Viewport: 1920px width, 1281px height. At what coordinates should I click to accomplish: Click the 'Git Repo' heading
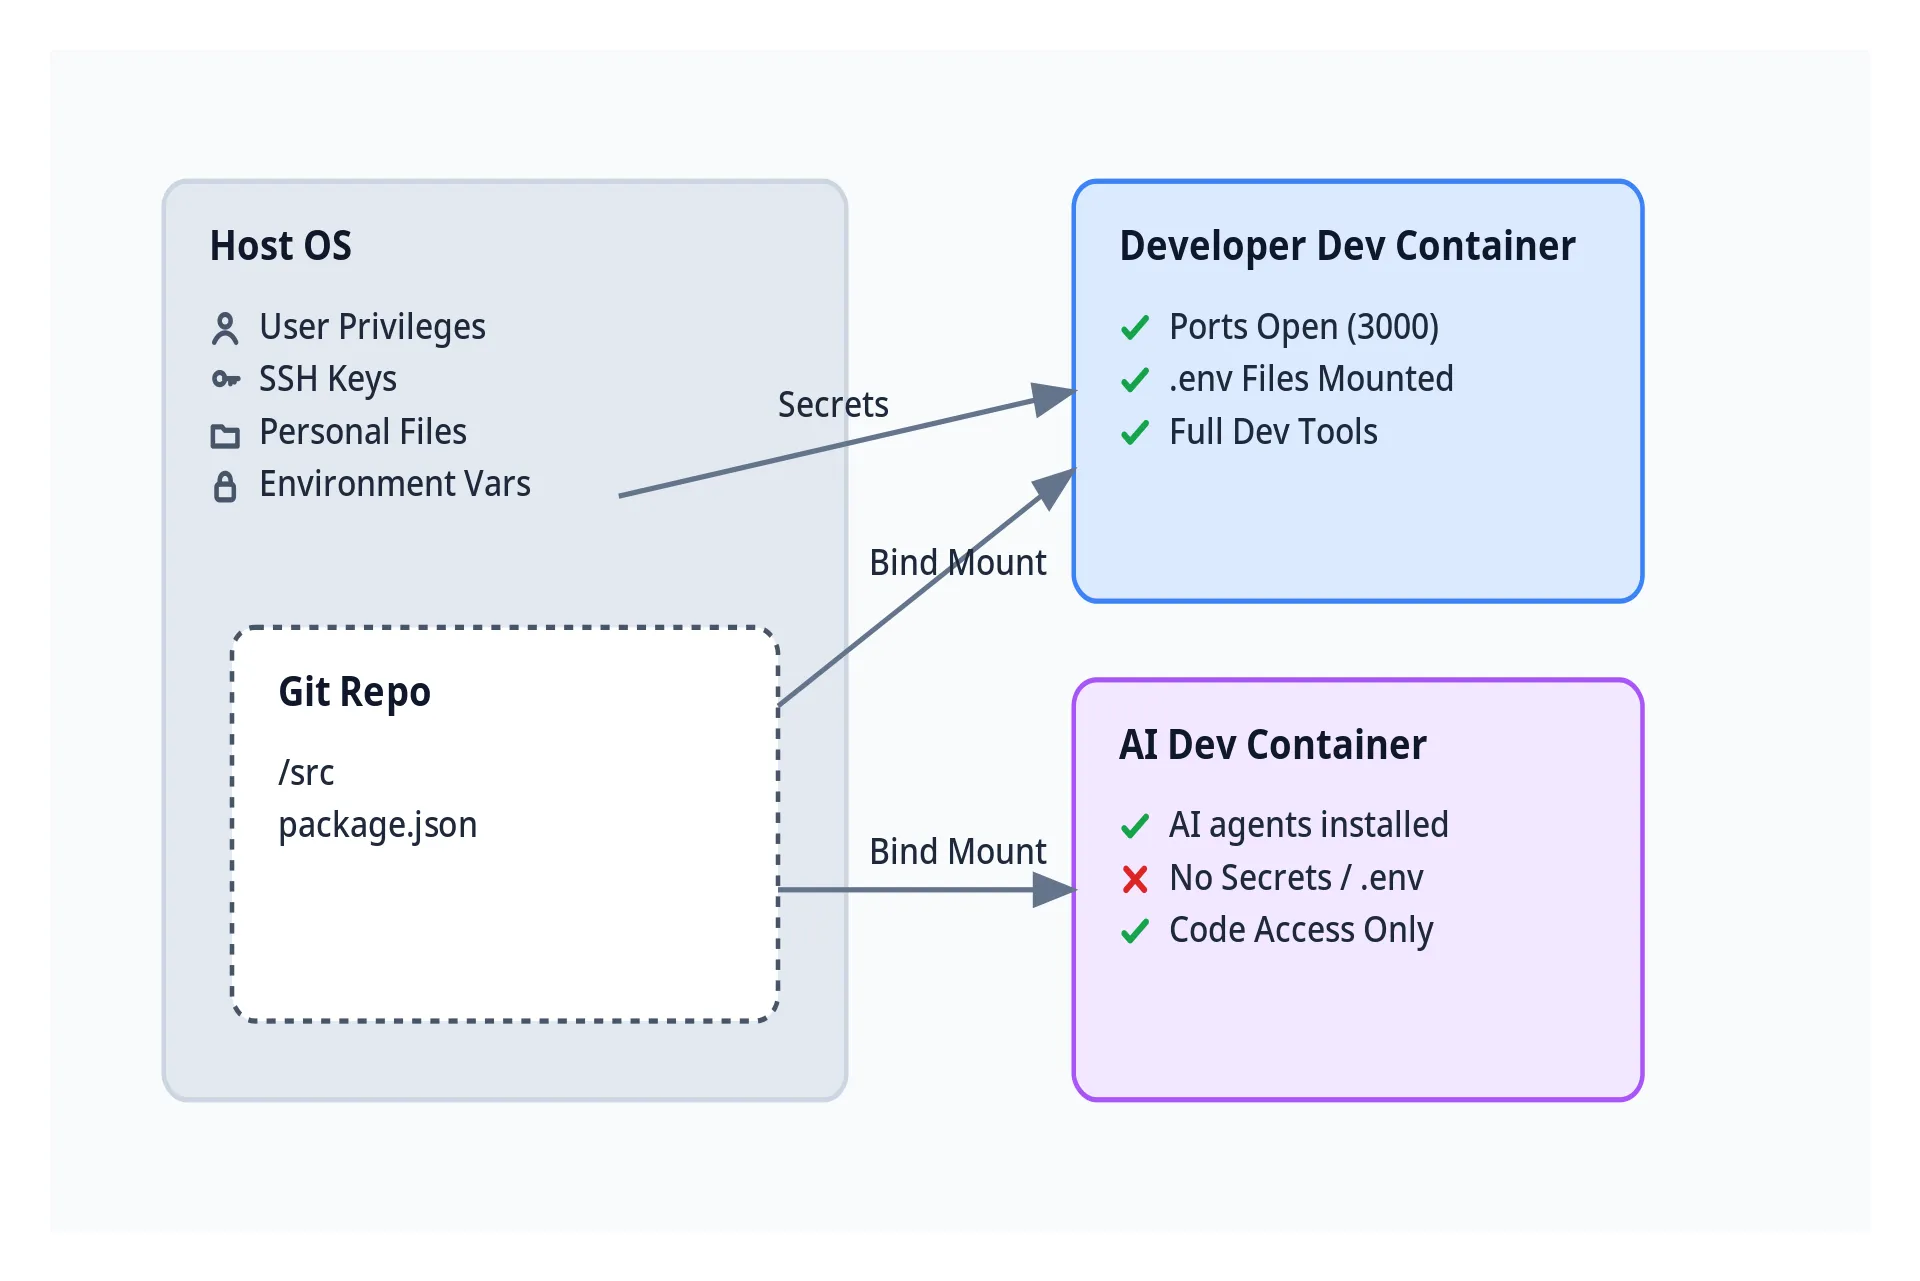coord(354,692)
